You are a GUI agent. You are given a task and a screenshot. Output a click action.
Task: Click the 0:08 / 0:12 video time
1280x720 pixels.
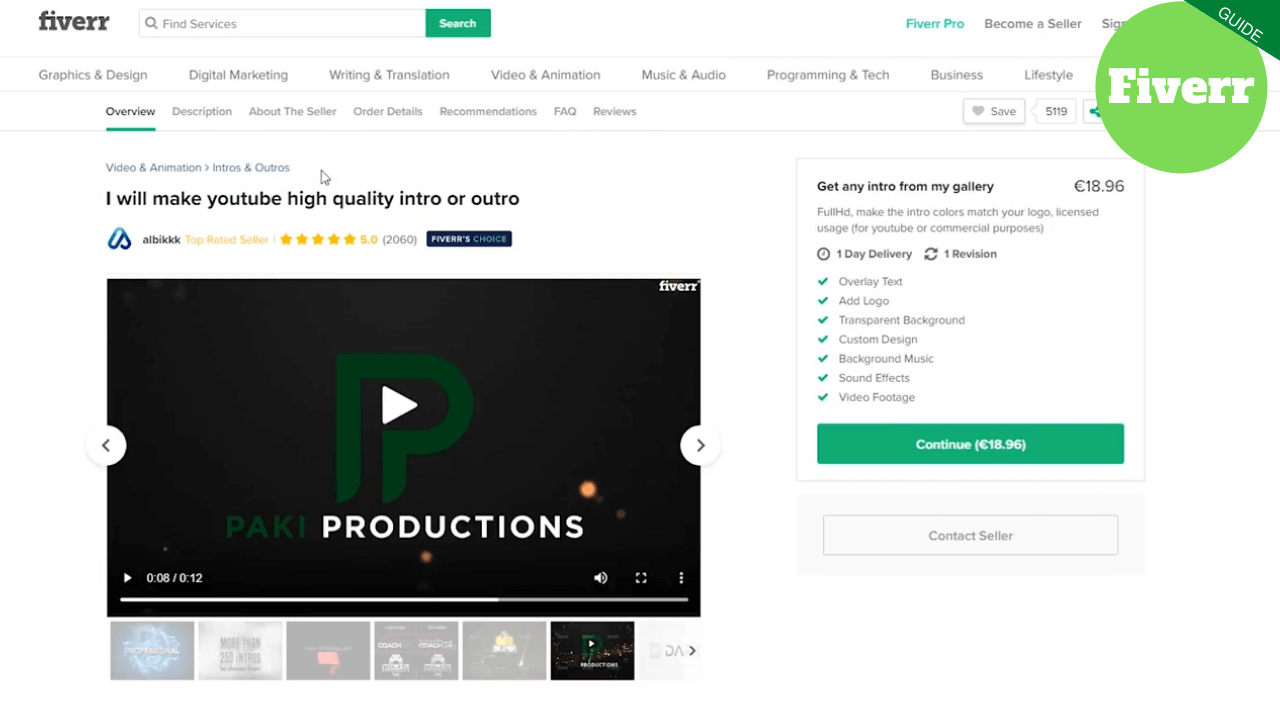point(175,578)
